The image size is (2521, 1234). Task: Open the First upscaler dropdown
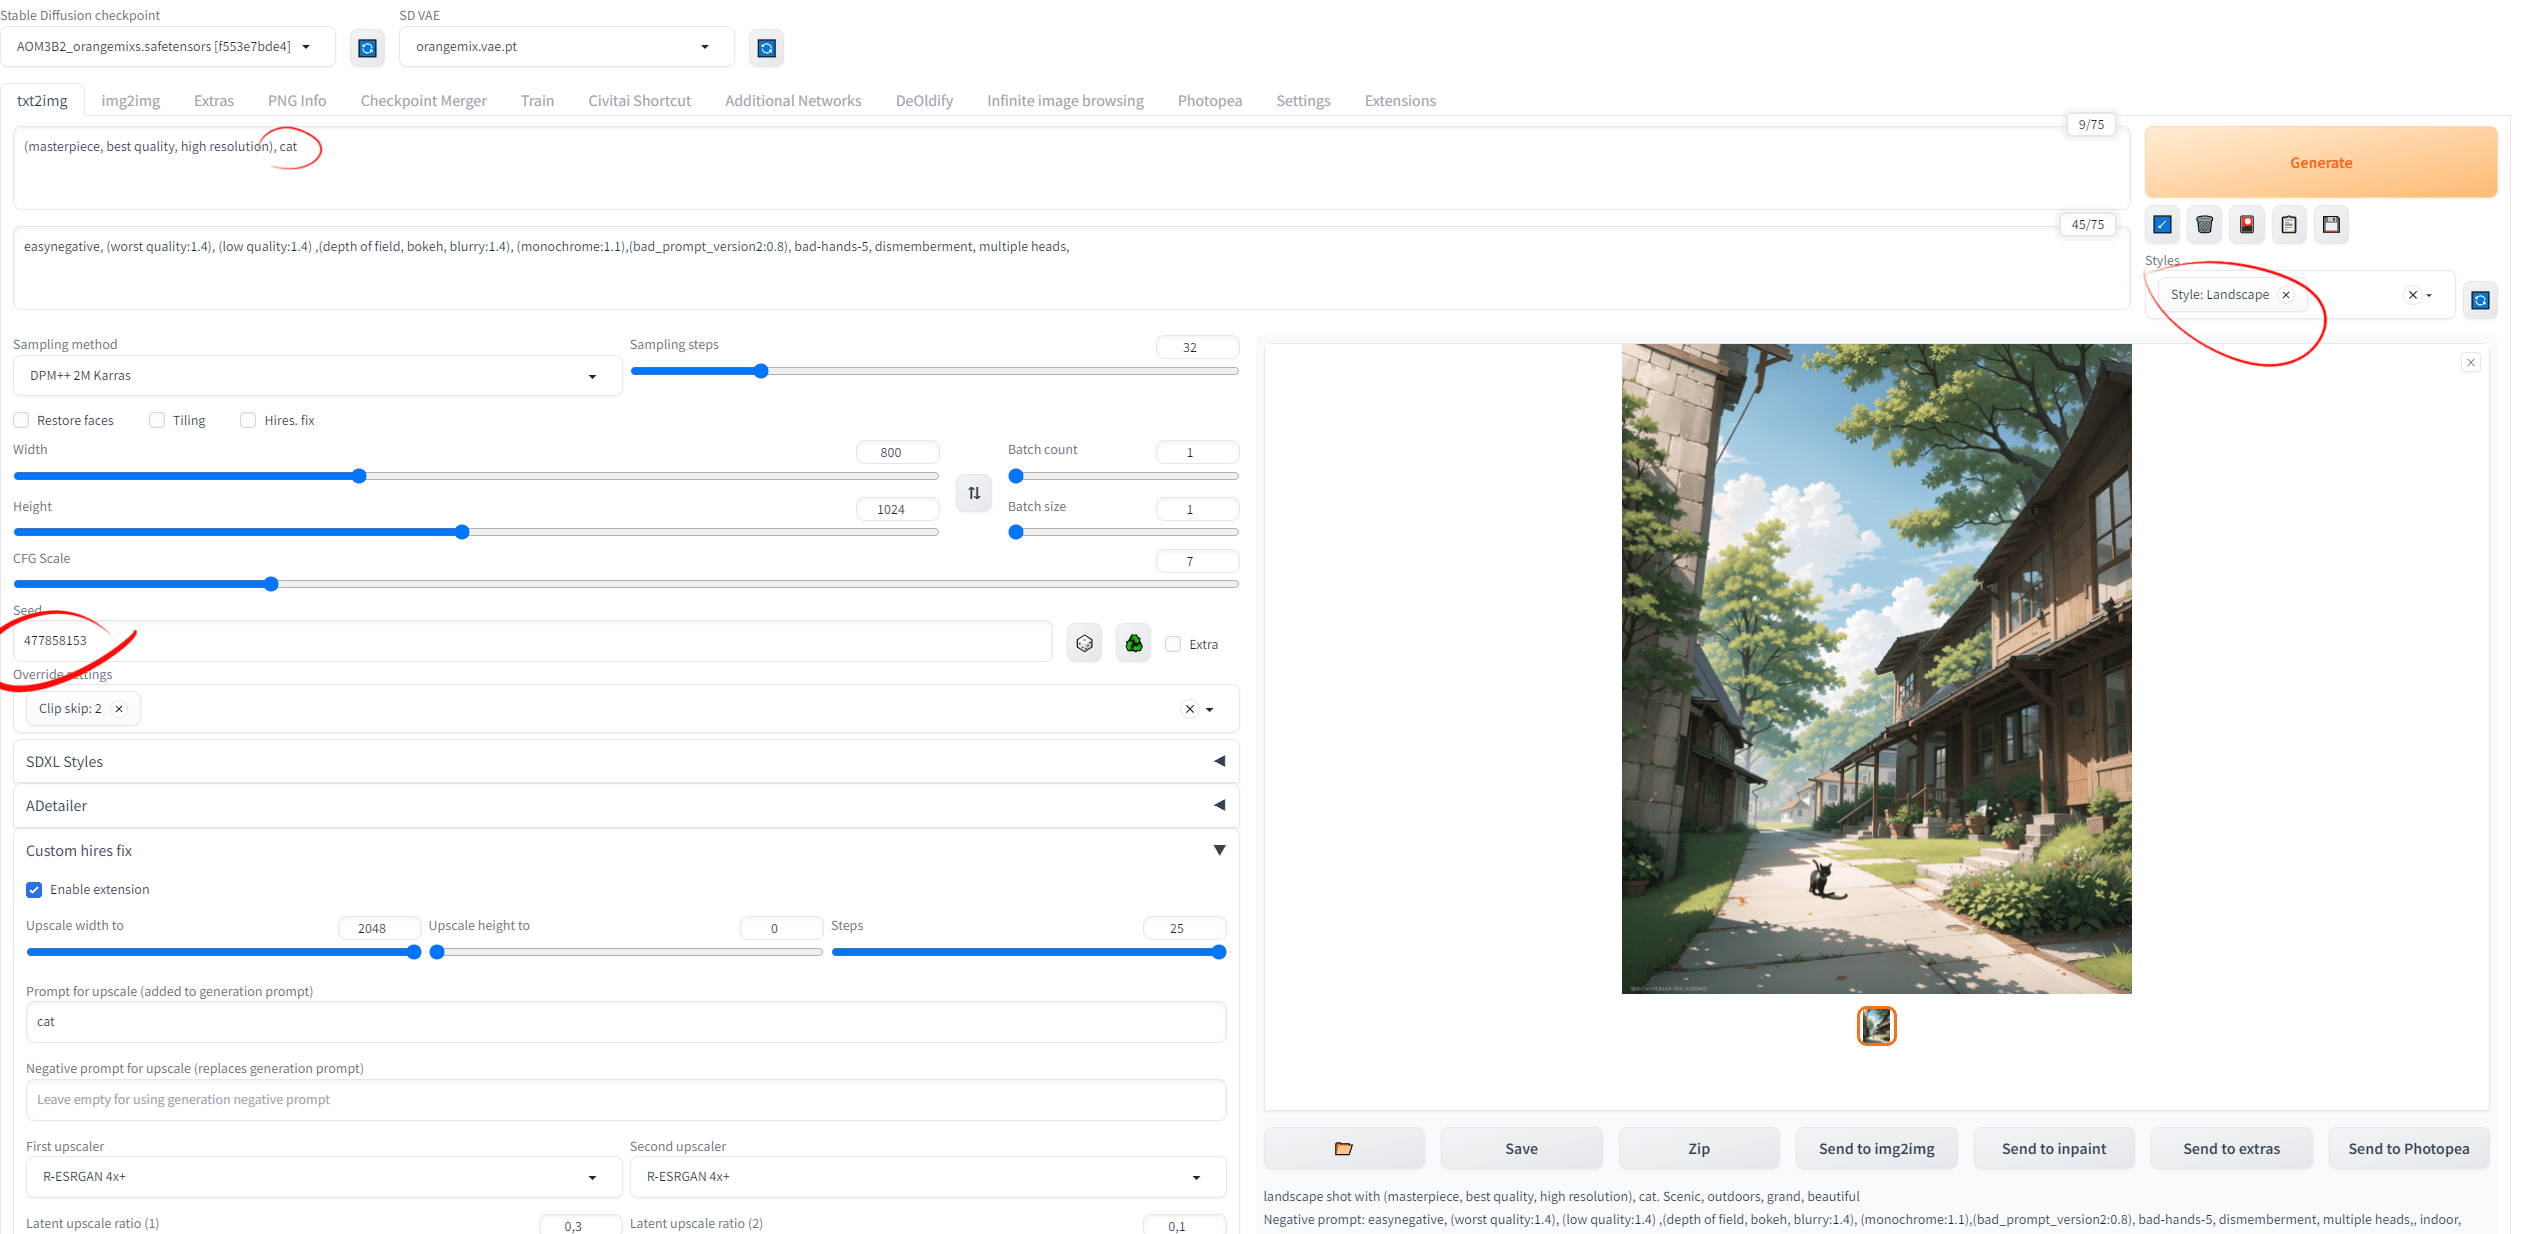coord(324,1177)
